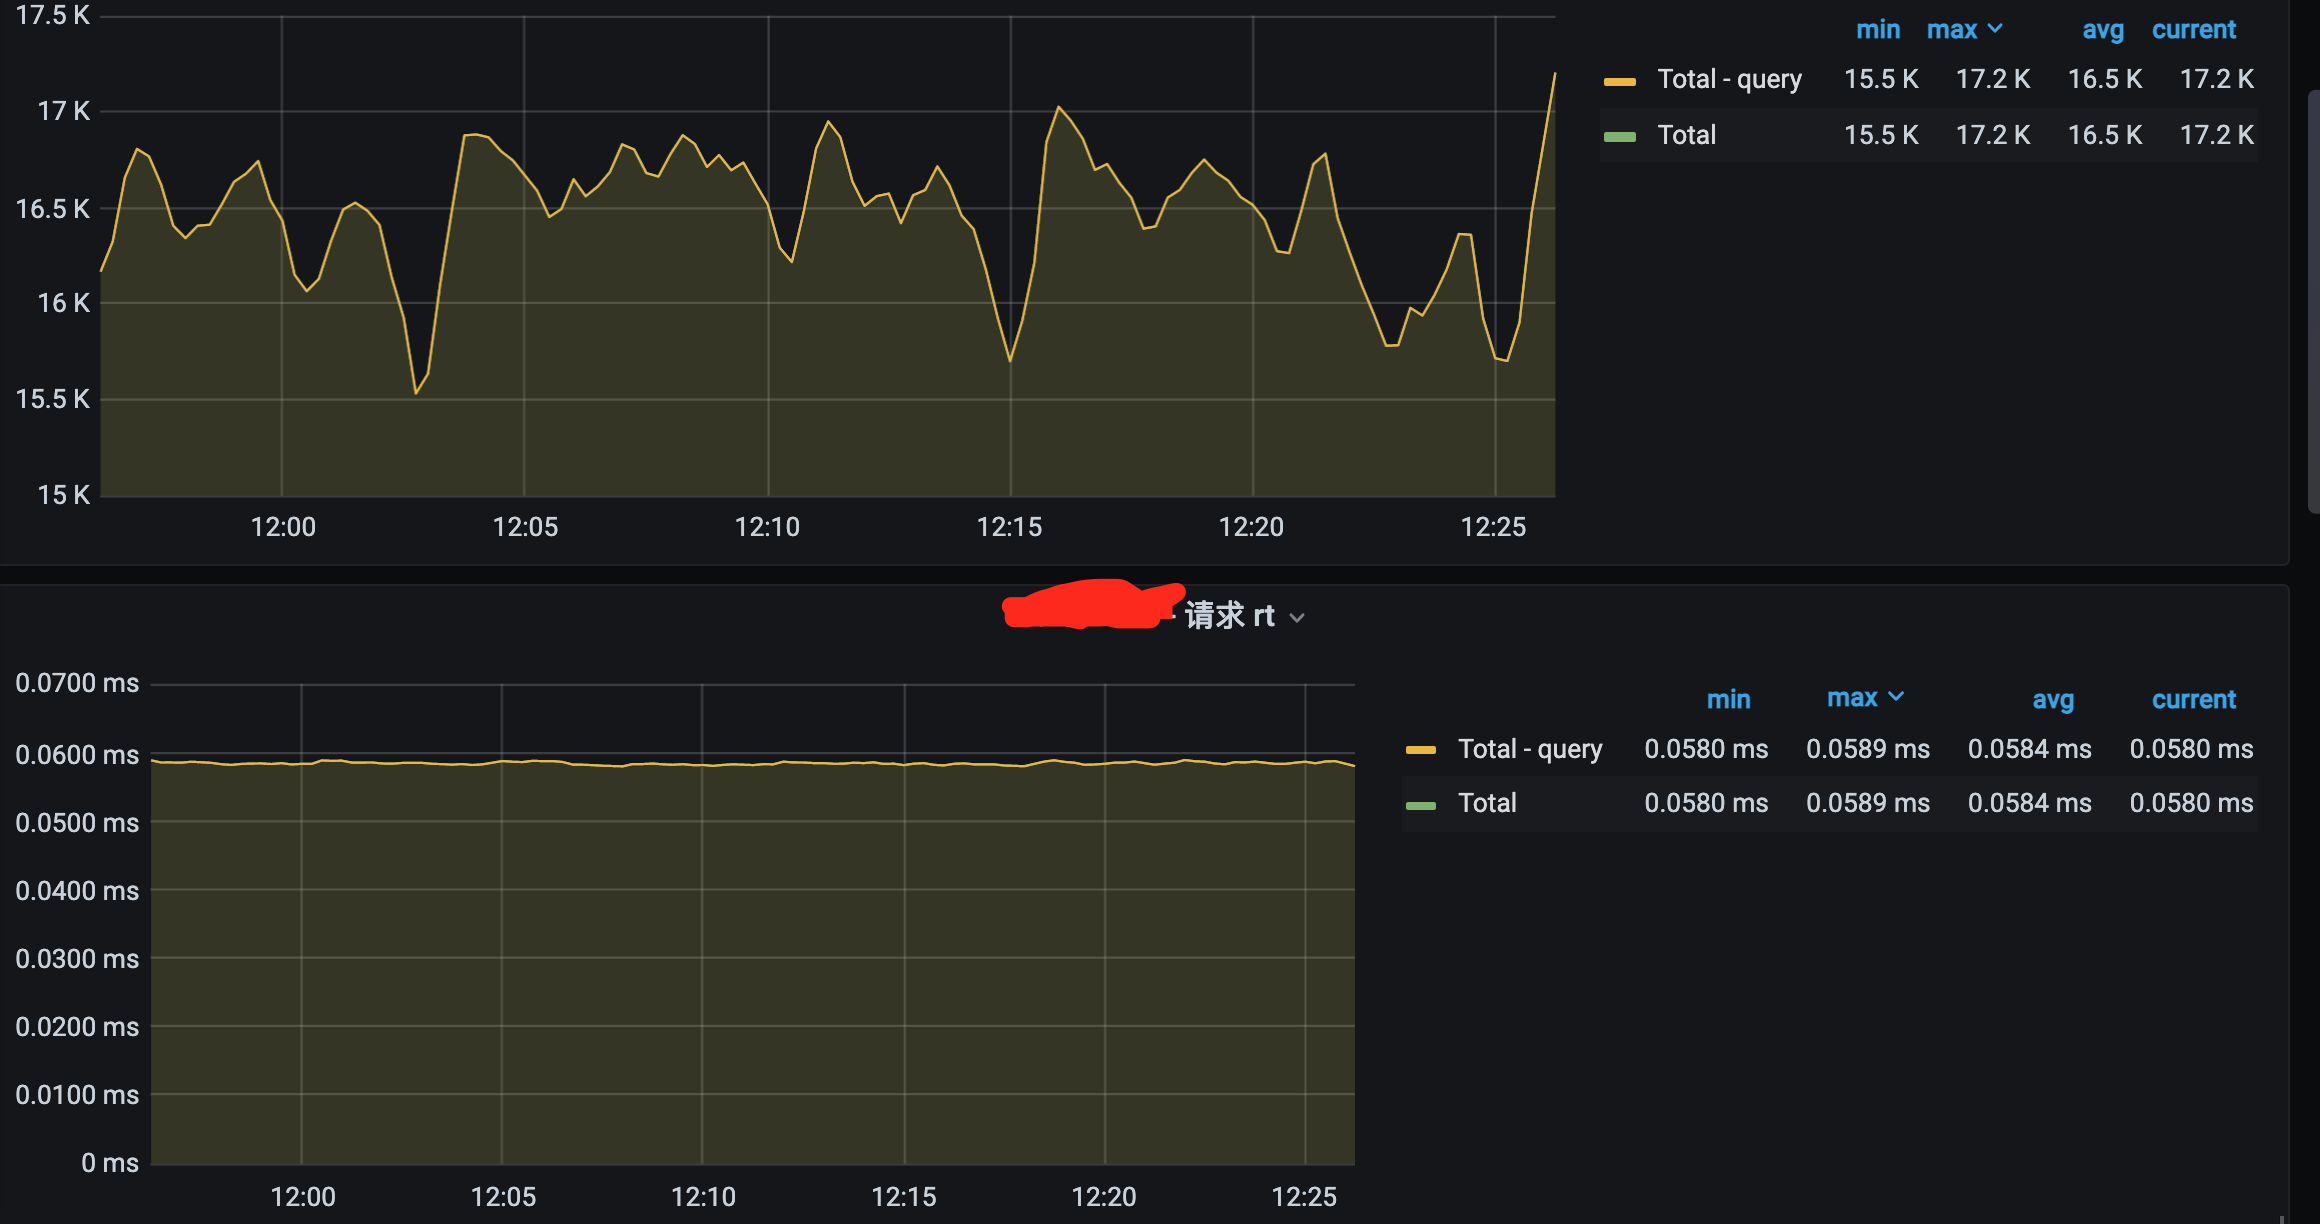Sort 请求 rt legend by avg column
2320x1224 pixels.
2053,699
